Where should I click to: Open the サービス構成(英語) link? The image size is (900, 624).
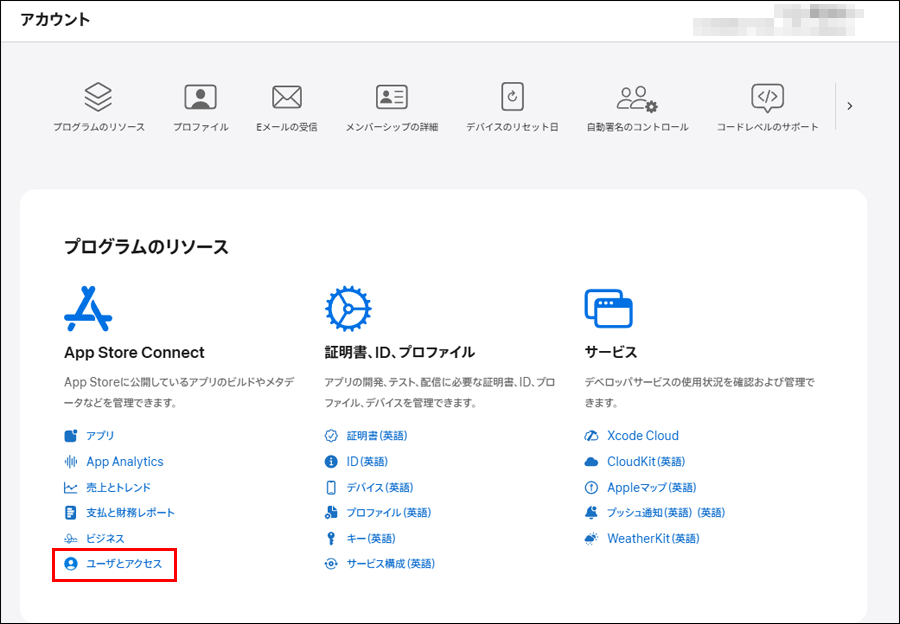click(391, 564)
